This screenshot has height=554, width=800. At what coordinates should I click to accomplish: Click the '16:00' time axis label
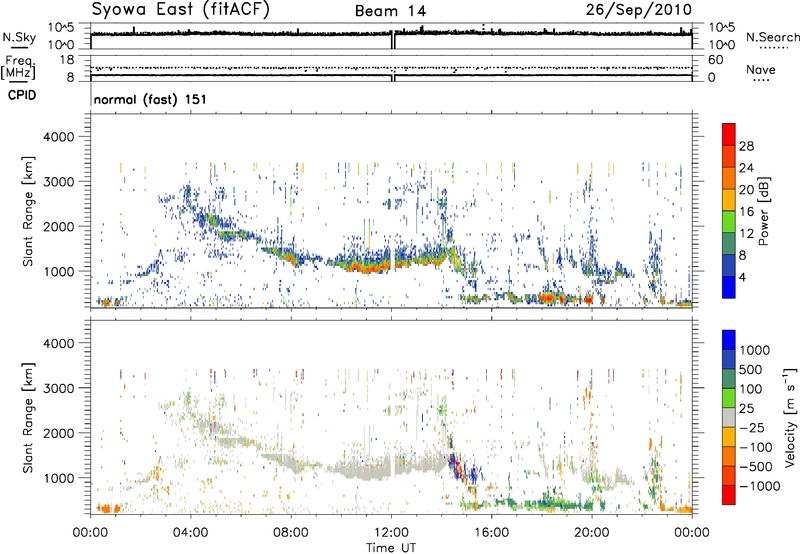click(491, 533)
